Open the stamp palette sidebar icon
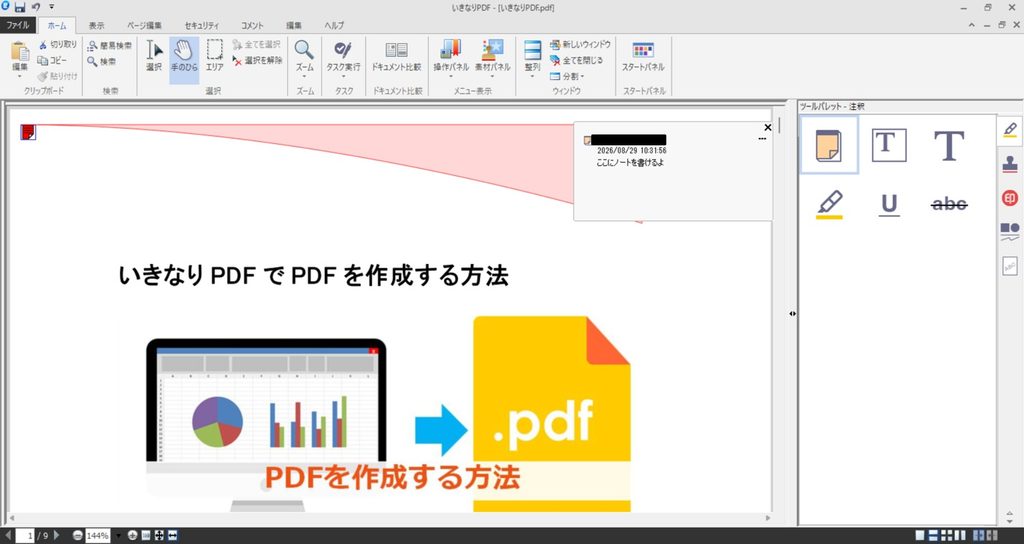1024x544 pixels. (x=1010, y=163)
